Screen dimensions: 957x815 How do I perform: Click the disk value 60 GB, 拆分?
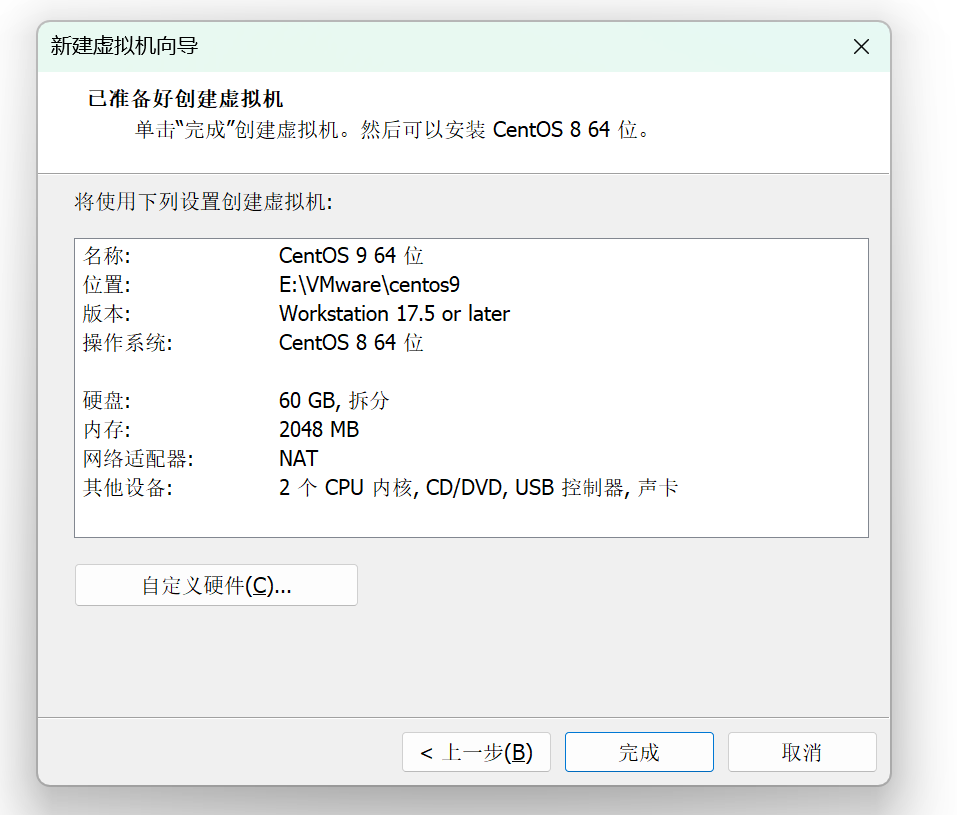pos(334,400)
